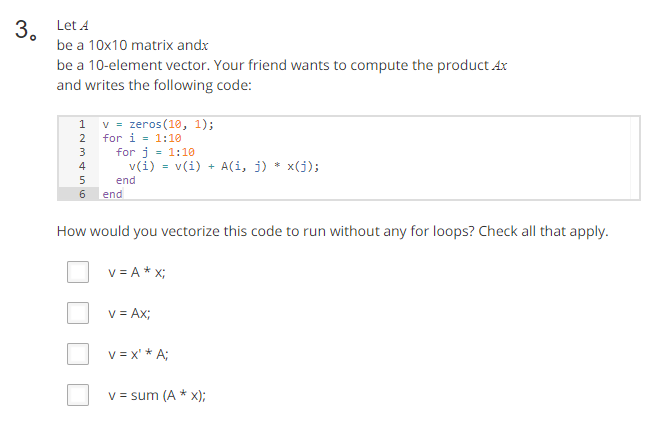Enable the checkbox next to v = x' * A;
The height and width of the screenshot is (439, 656).
[x=78, y=354]
